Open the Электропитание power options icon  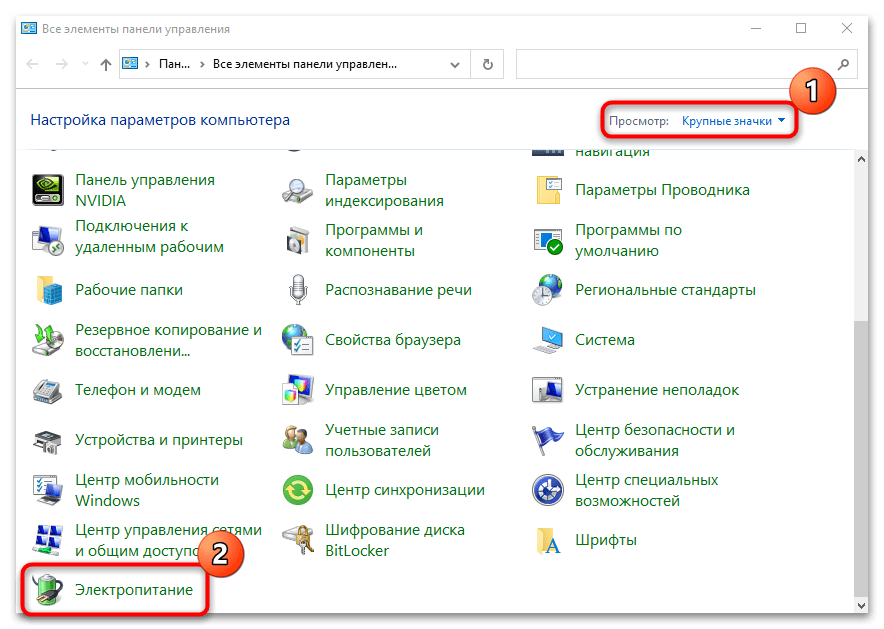click(48, 589)
